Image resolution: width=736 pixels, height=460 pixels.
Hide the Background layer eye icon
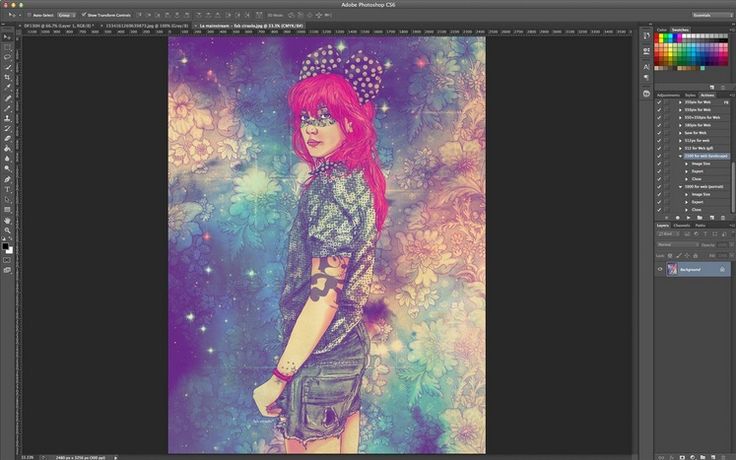660,269
